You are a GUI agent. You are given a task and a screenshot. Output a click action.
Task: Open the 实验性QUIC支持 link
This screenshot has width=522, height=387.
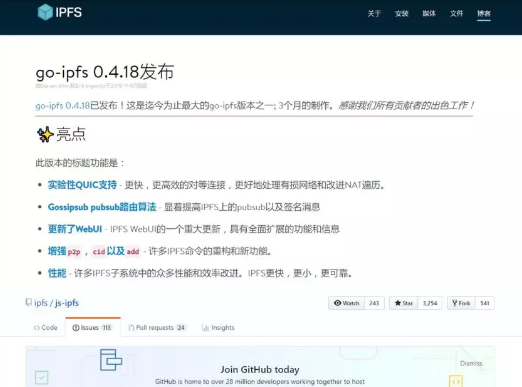click(82, 185)
